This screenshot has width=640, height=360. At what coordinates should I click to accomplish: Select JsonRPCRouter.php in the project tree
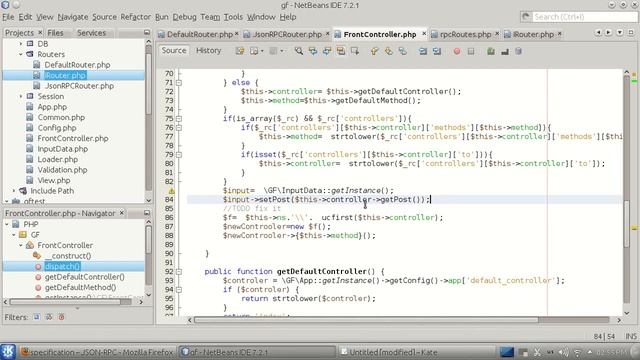[x=79, y=86]
